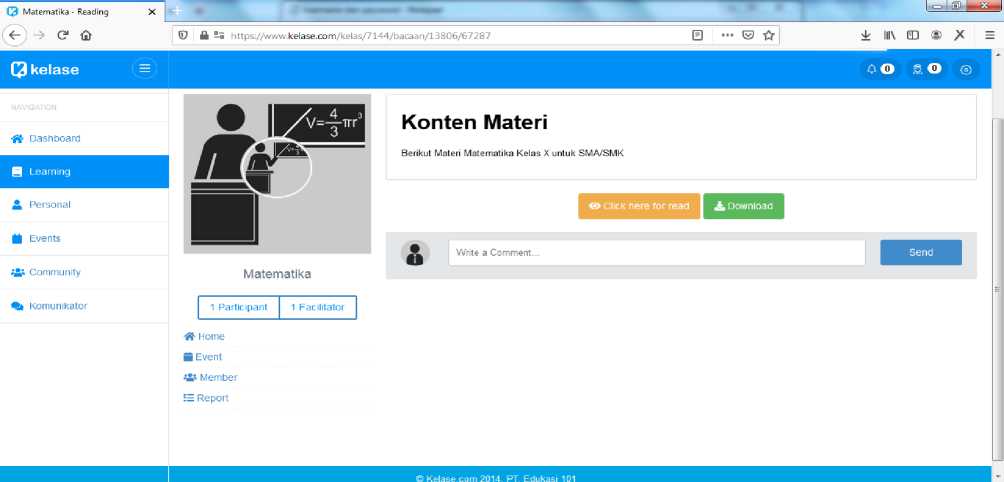Click the browser Back arrow
Viewport: 1004px width, 482px height.
click(15, 36)
